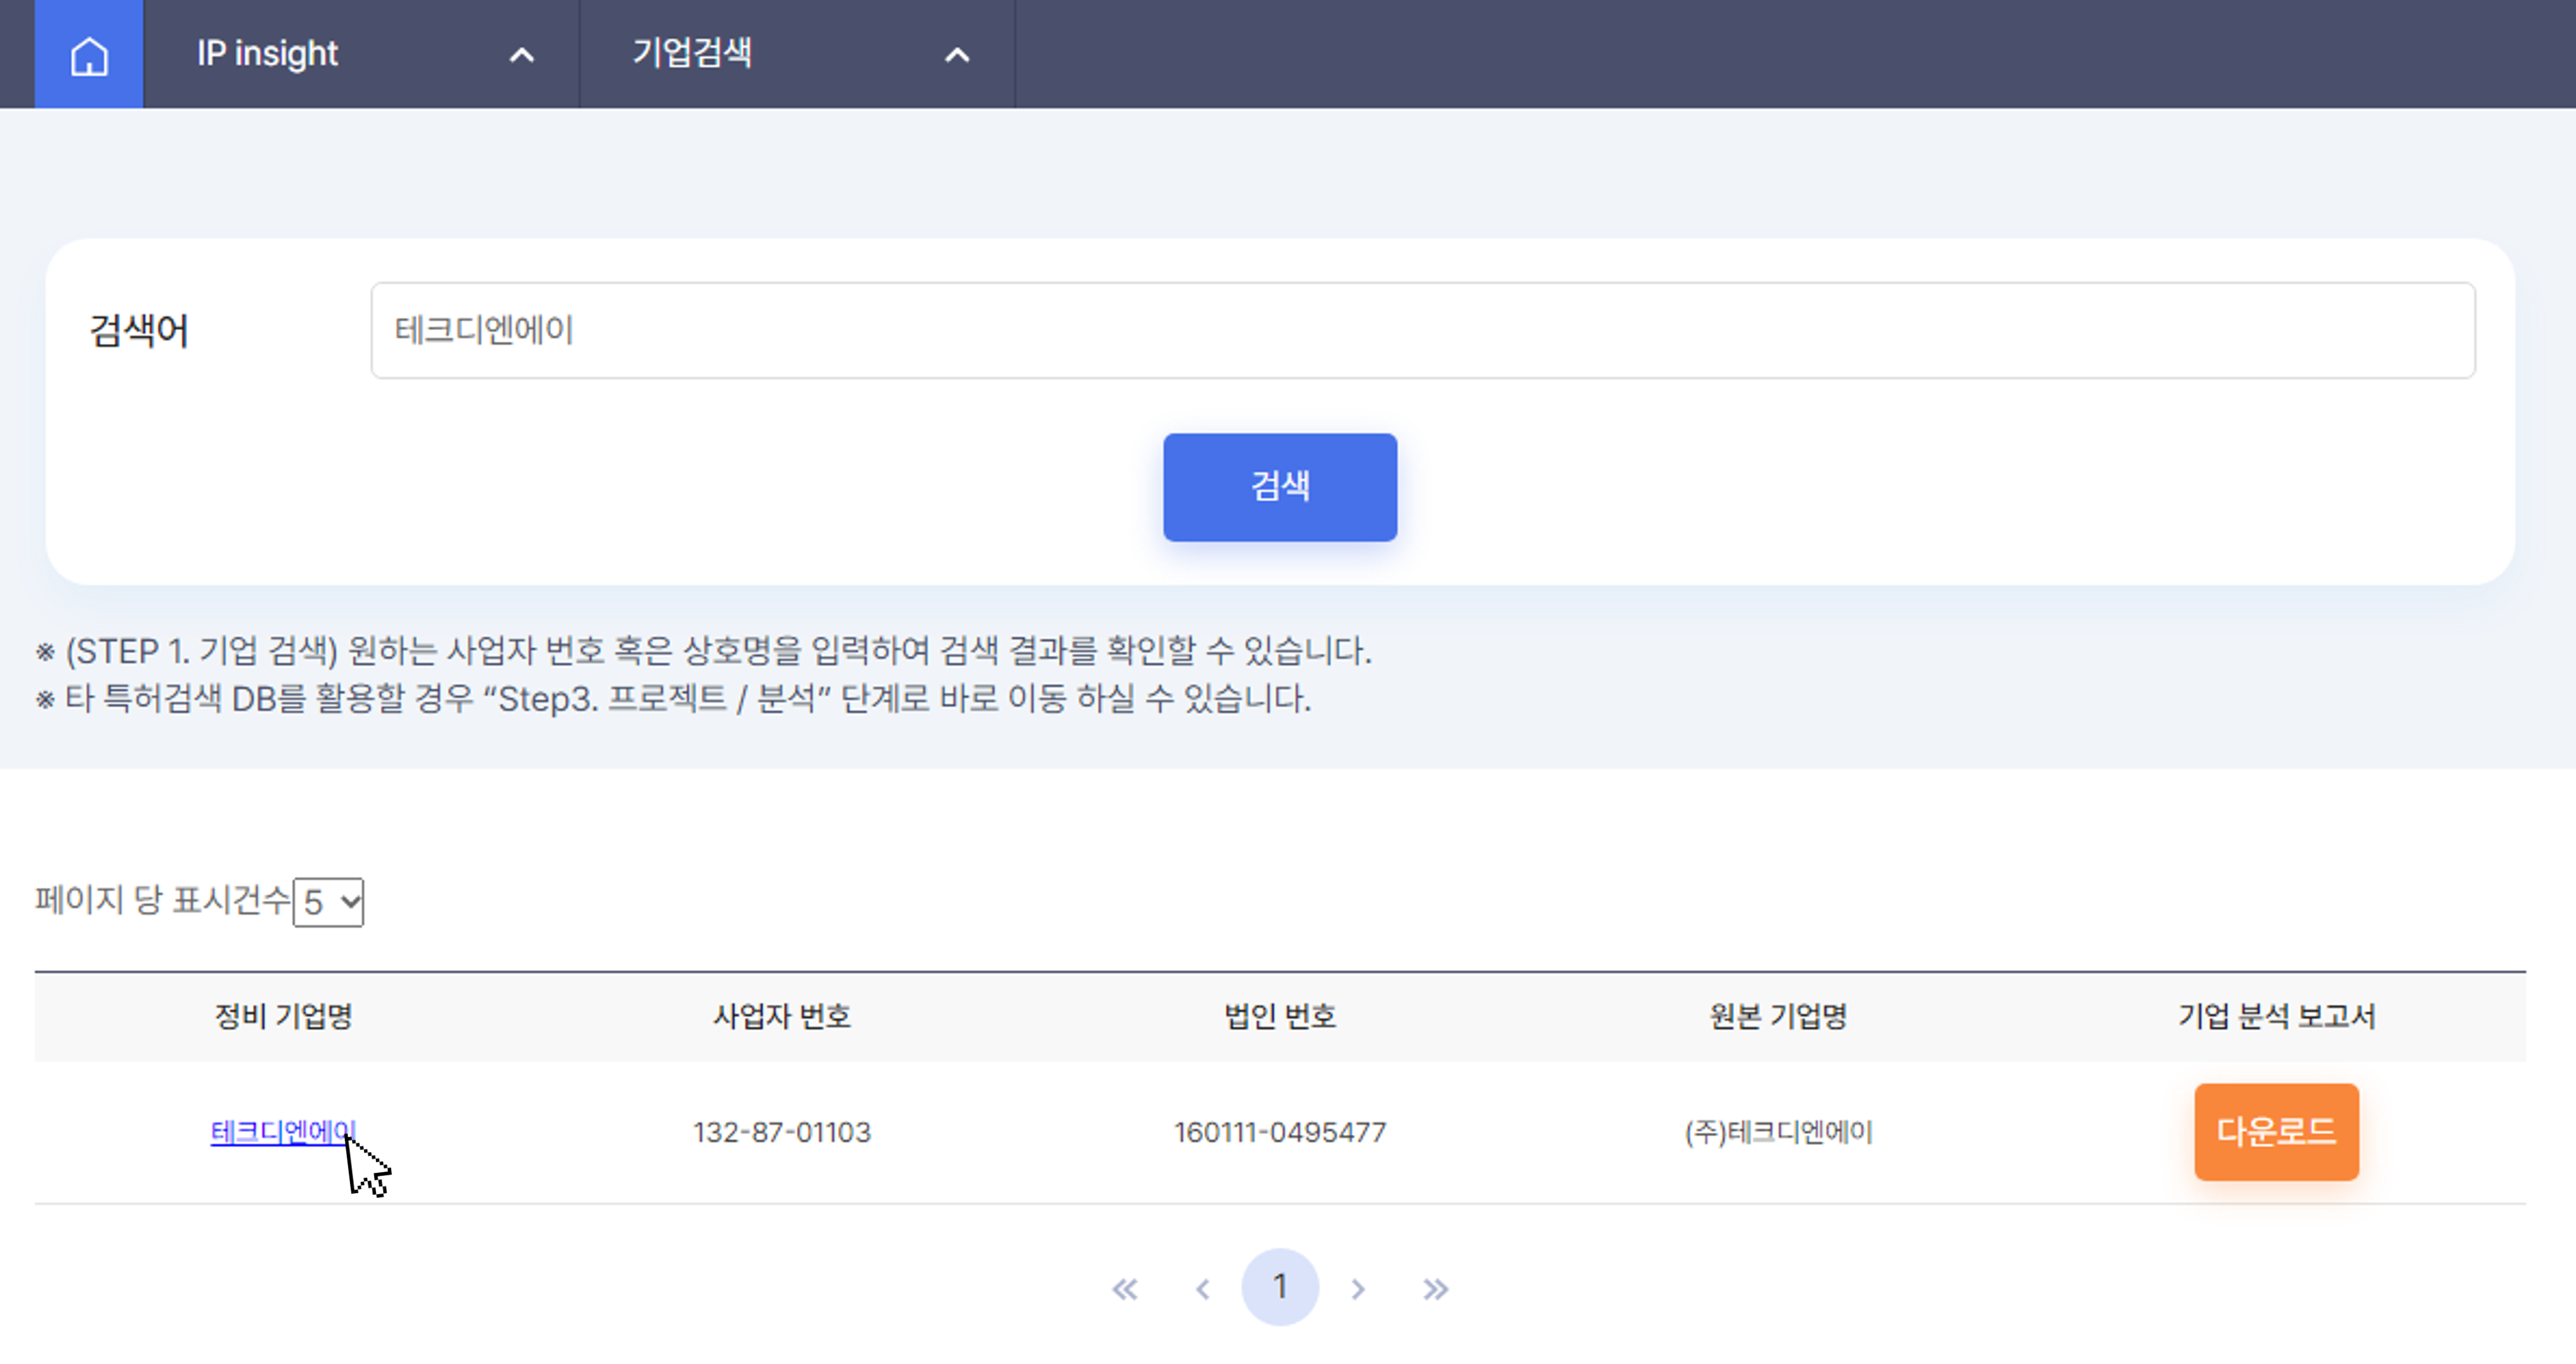Image resolution: width=2576 pixels, height=1364 pixels.
Task: Select the (주)테크디엔에이 original name cell
Action: coord(1778,1132)
